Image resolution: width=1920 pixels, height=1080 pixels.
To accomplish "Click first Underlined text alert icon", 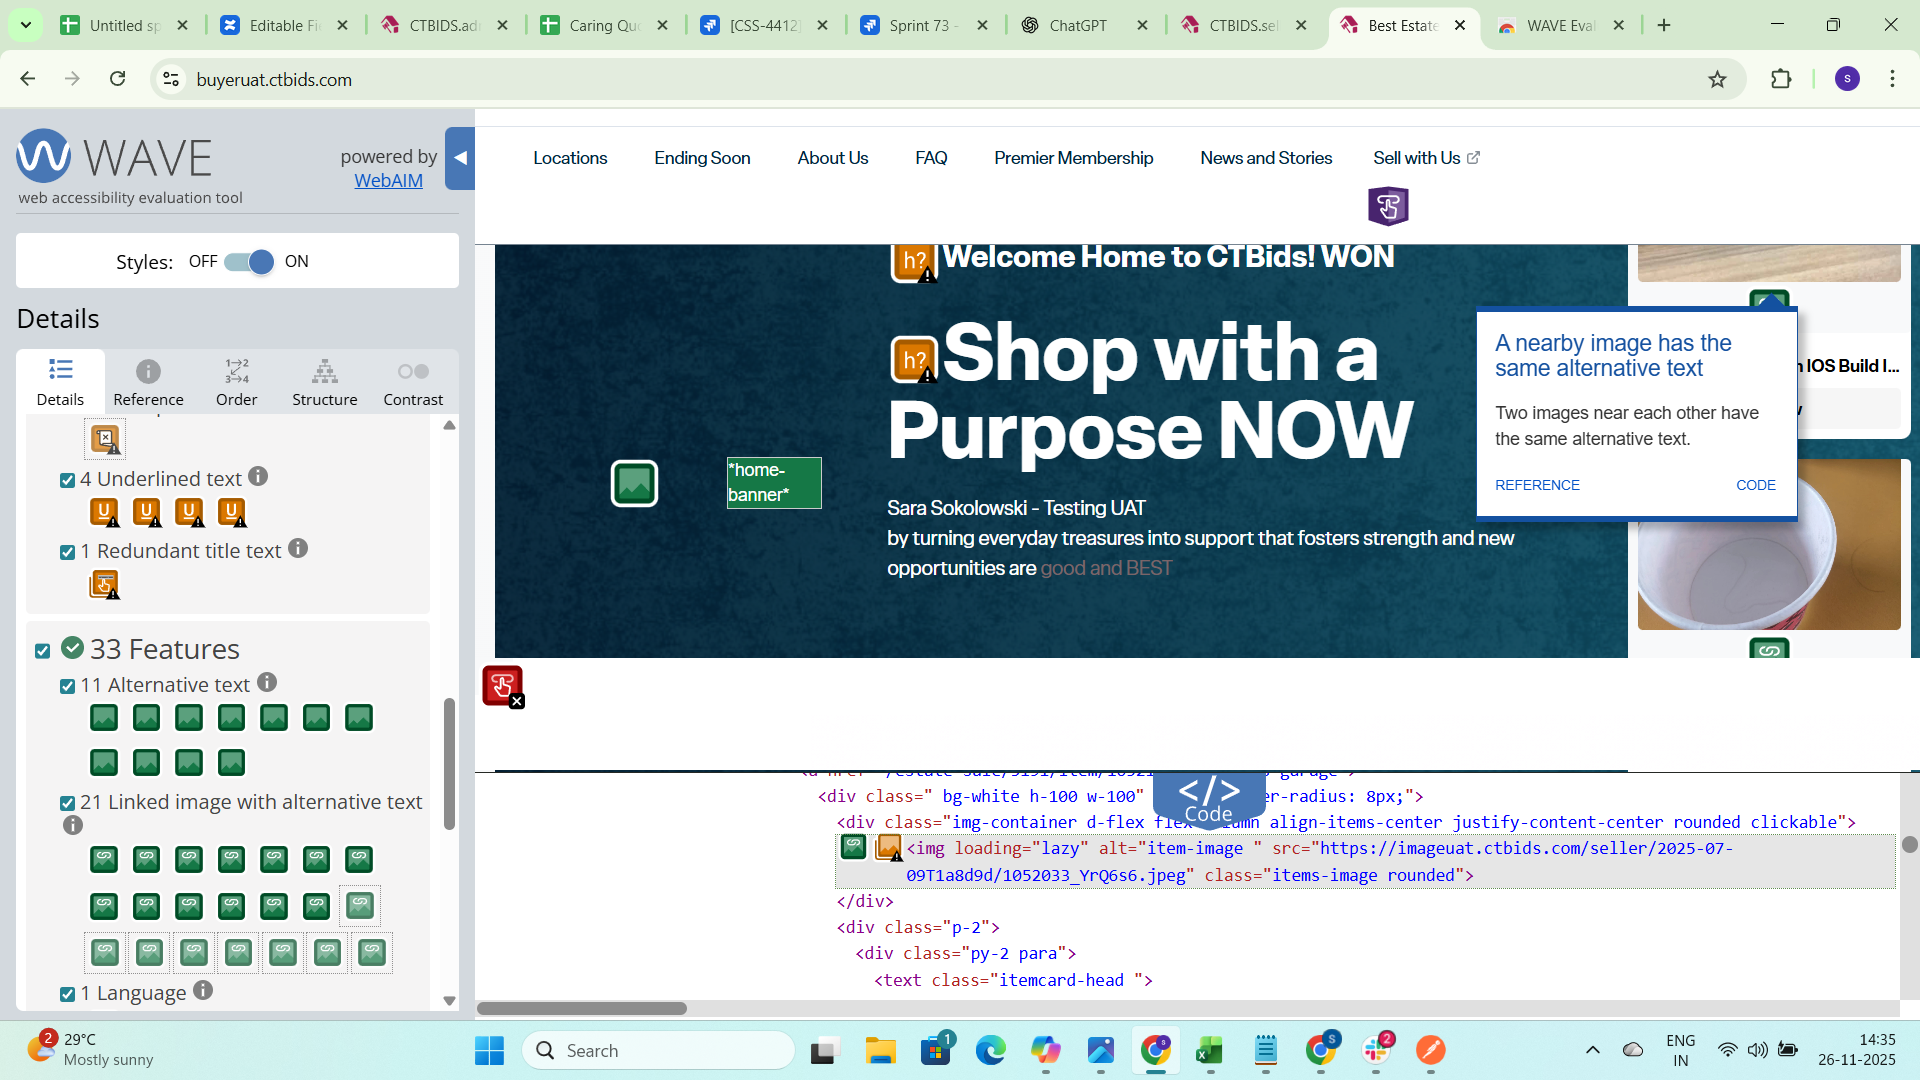I will (x=104, y=512).
